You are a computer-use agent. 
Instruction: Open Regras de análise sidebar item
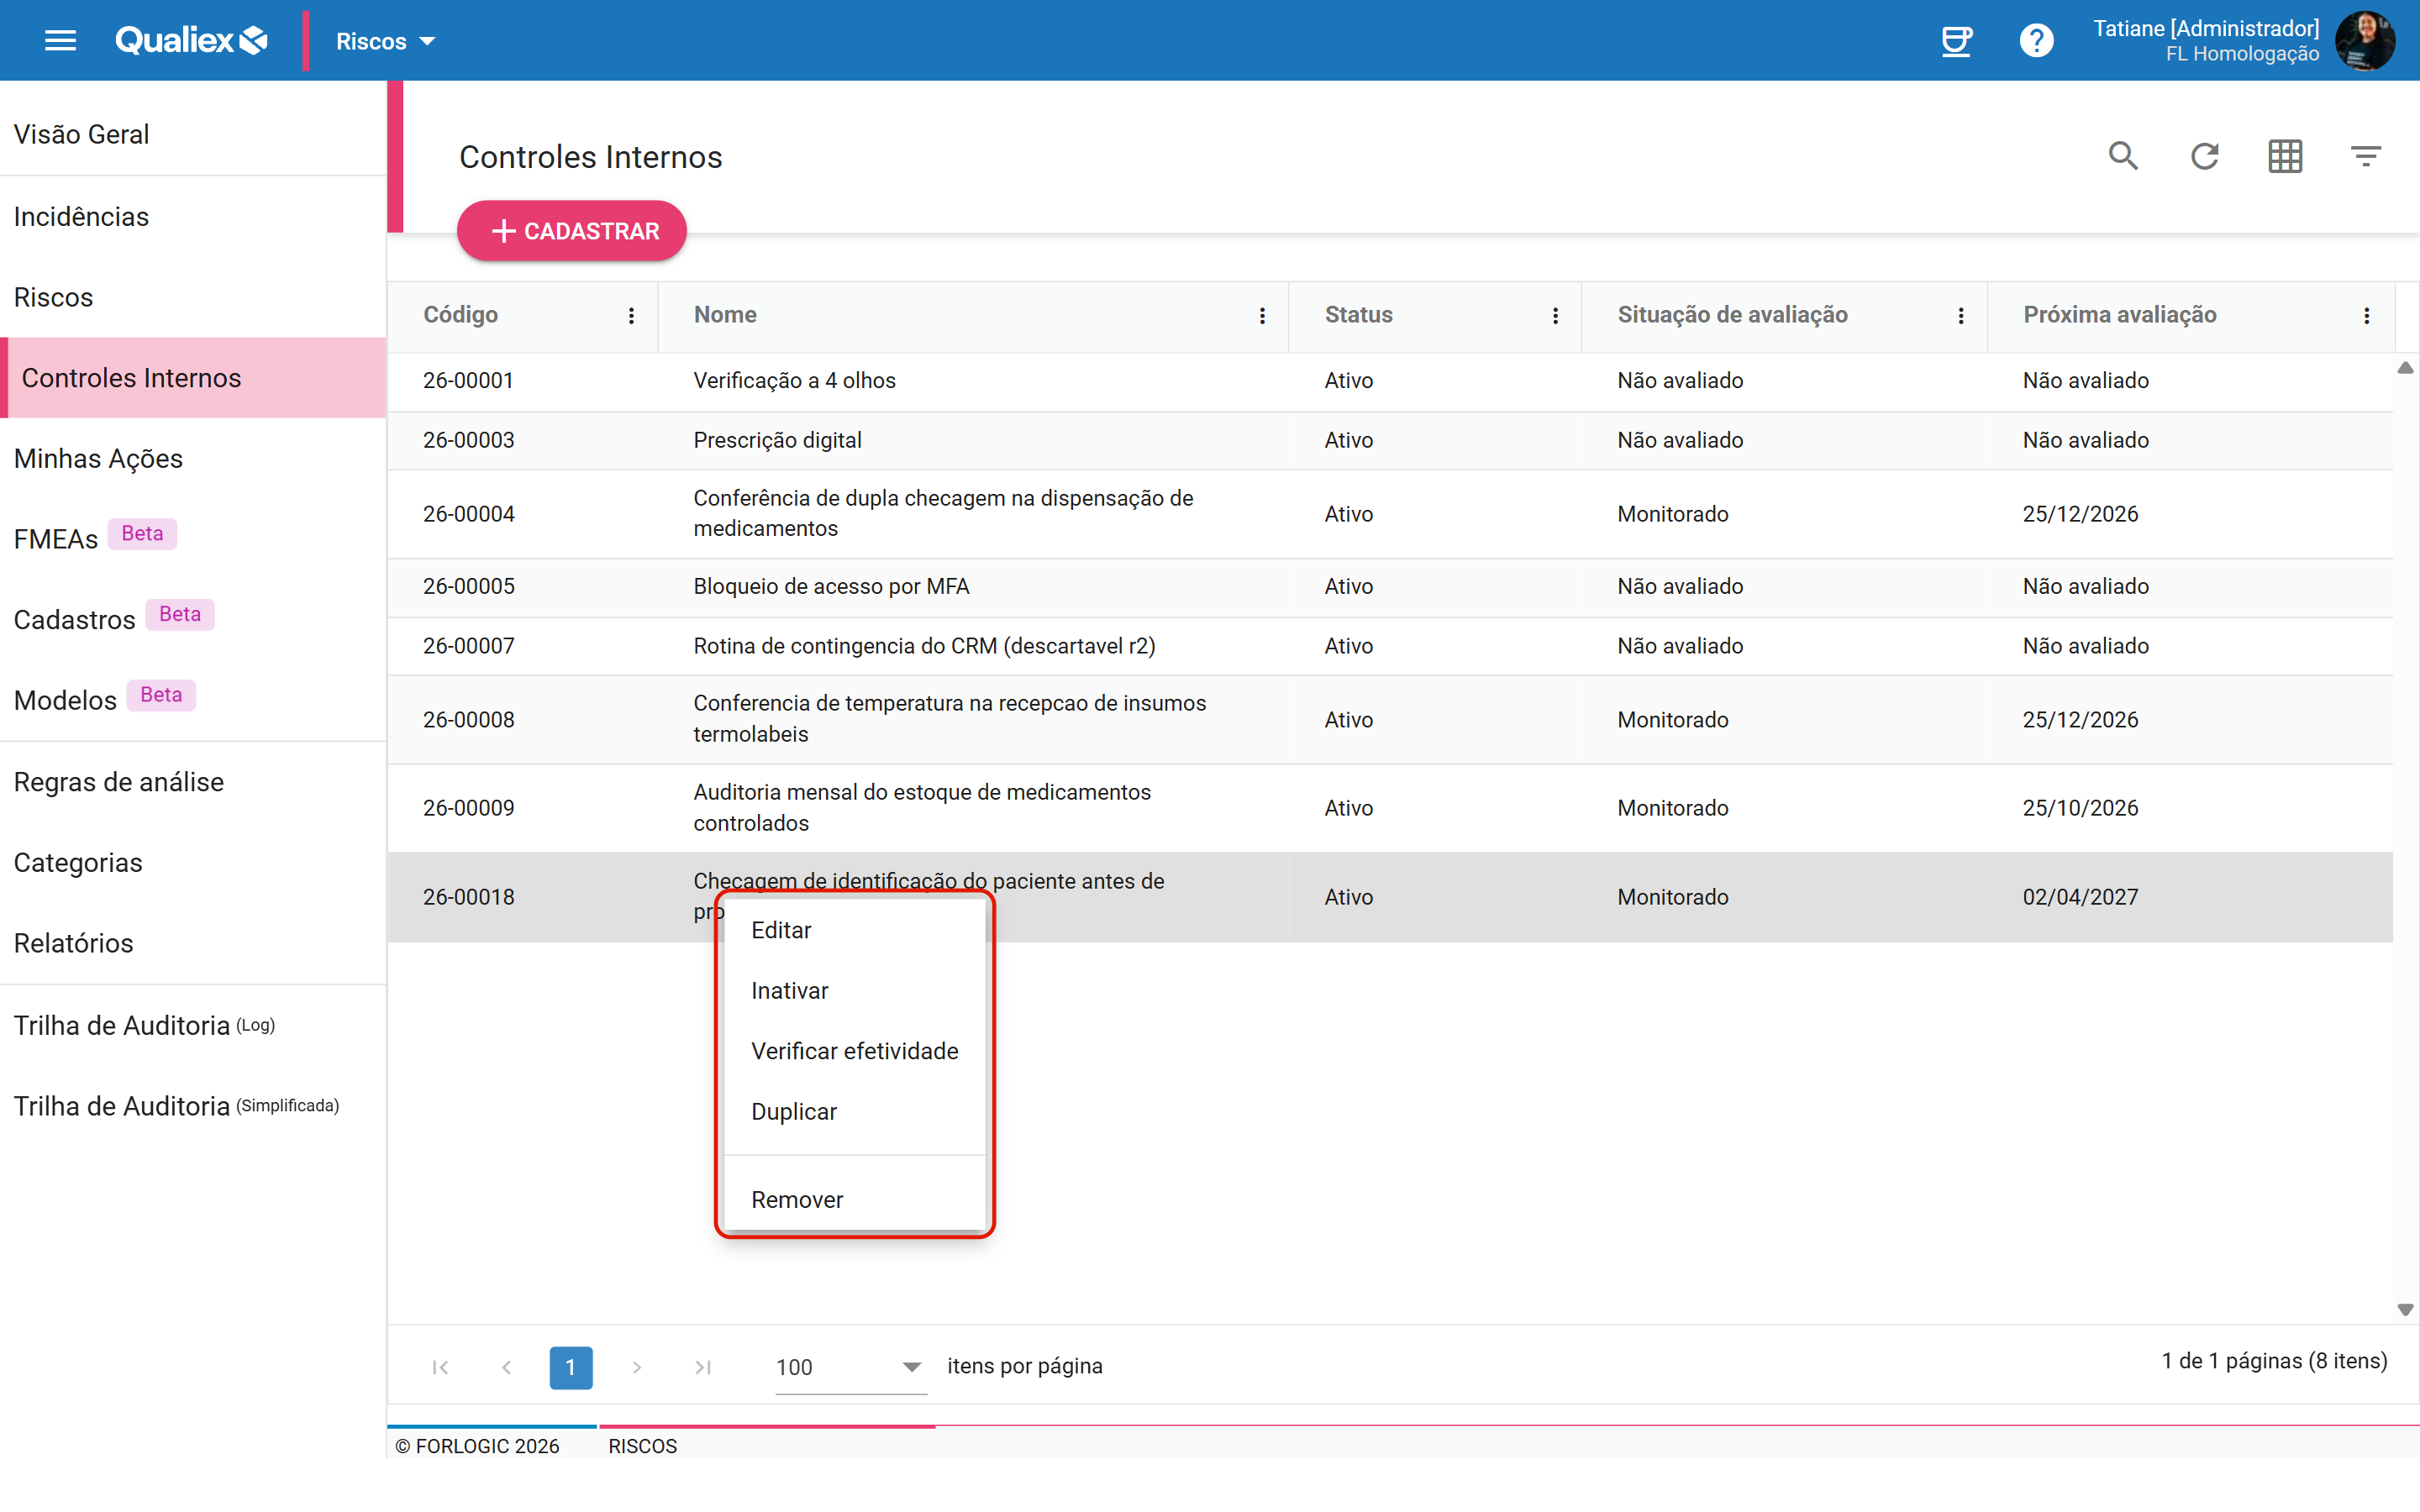pos(193,781)
